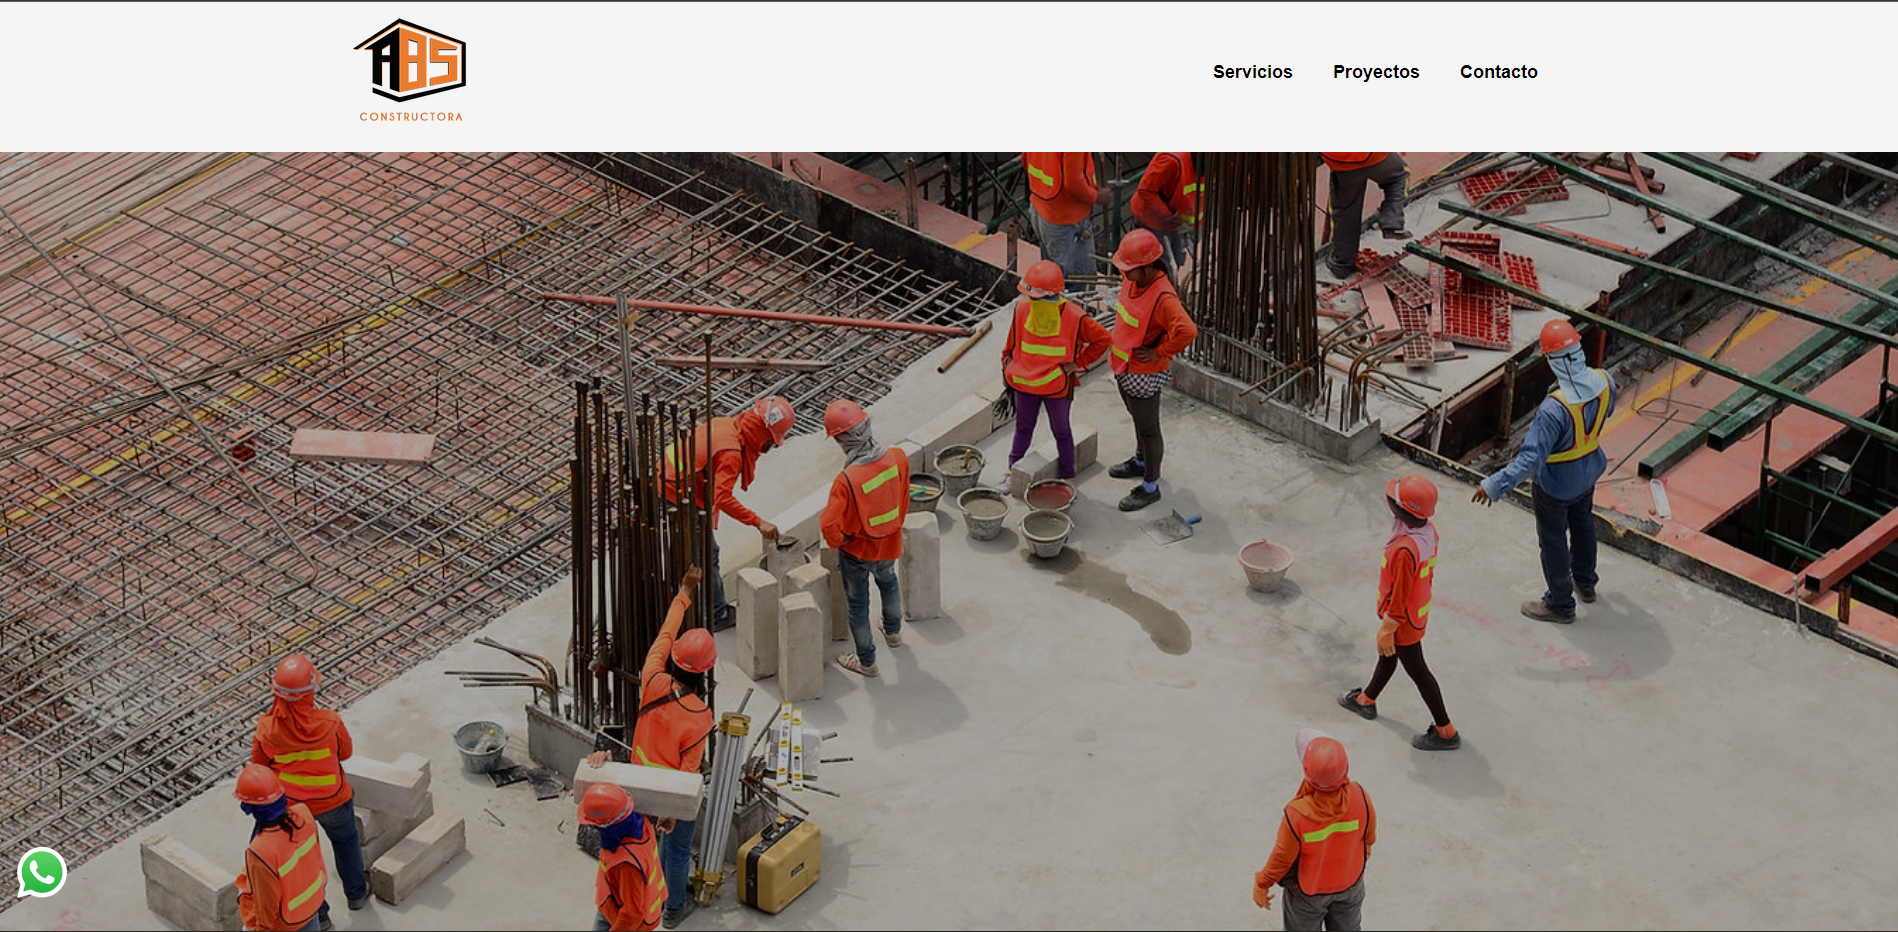Open WhatsApp via the floating chat bubble
Screen dimensions: 1898x932
(42, 873)
